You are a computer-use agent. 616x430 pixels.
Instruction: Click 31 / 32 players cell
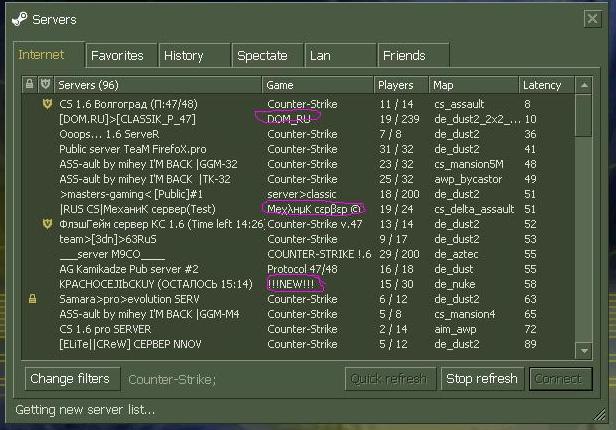tap(396, 149)
